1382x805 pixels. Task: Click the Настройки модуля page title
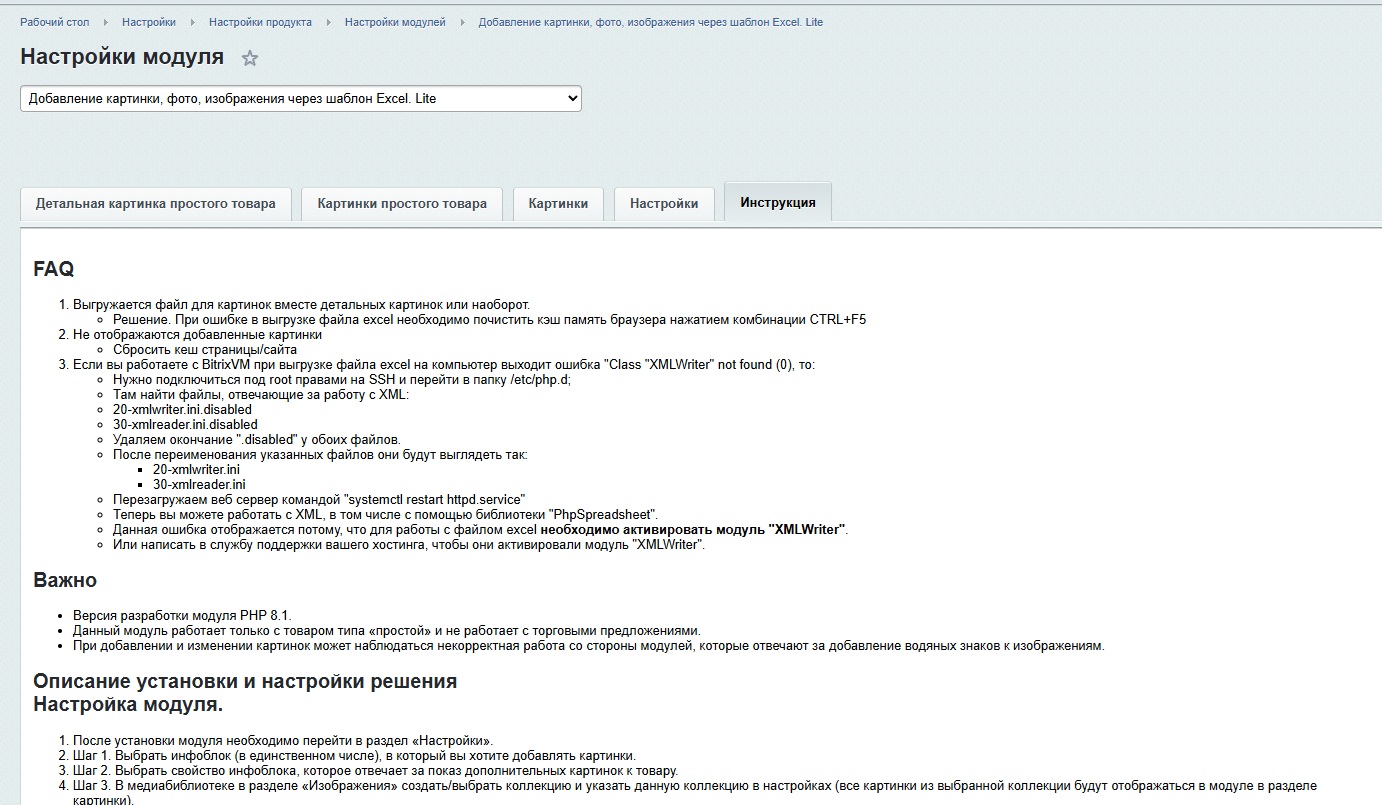pyautogui.click(x=122, y=57)
